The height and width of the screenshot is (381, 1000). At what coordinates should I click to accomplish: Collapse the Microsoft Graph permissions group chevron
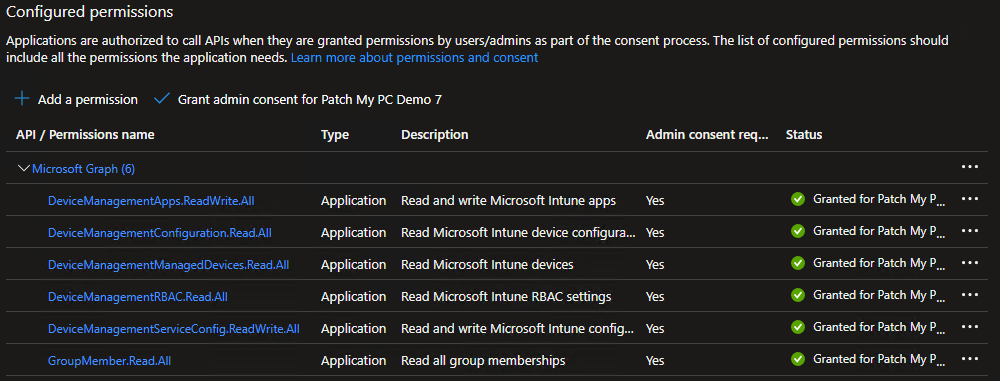click(24, 168)
